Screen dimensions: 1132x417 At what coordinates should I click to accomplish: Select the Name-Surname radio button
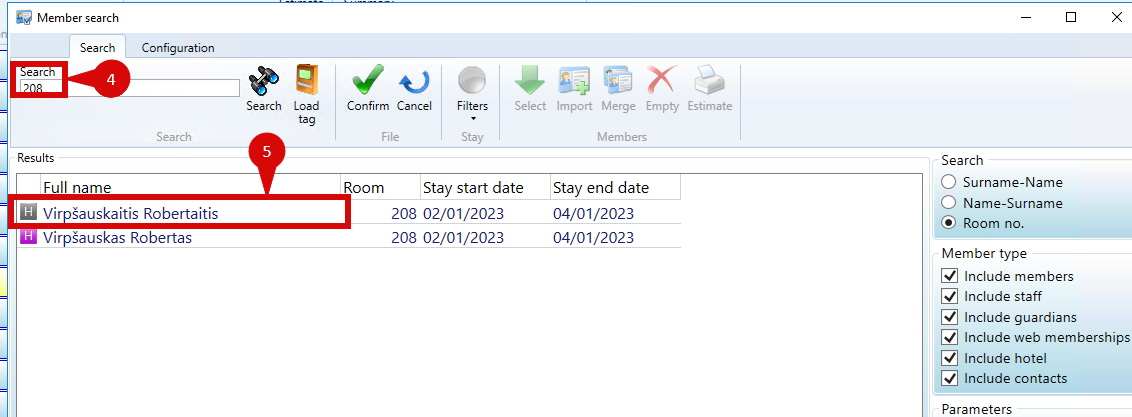point(949,203)
